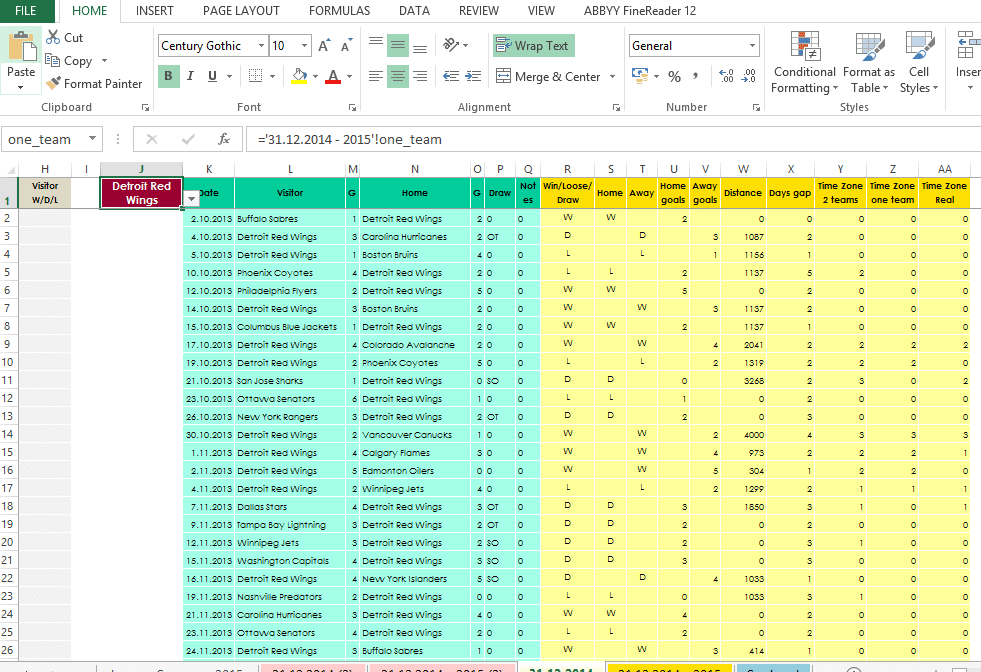The image size is (981, 672).
Task: Decrease decimal places
Action: [748, 76]
